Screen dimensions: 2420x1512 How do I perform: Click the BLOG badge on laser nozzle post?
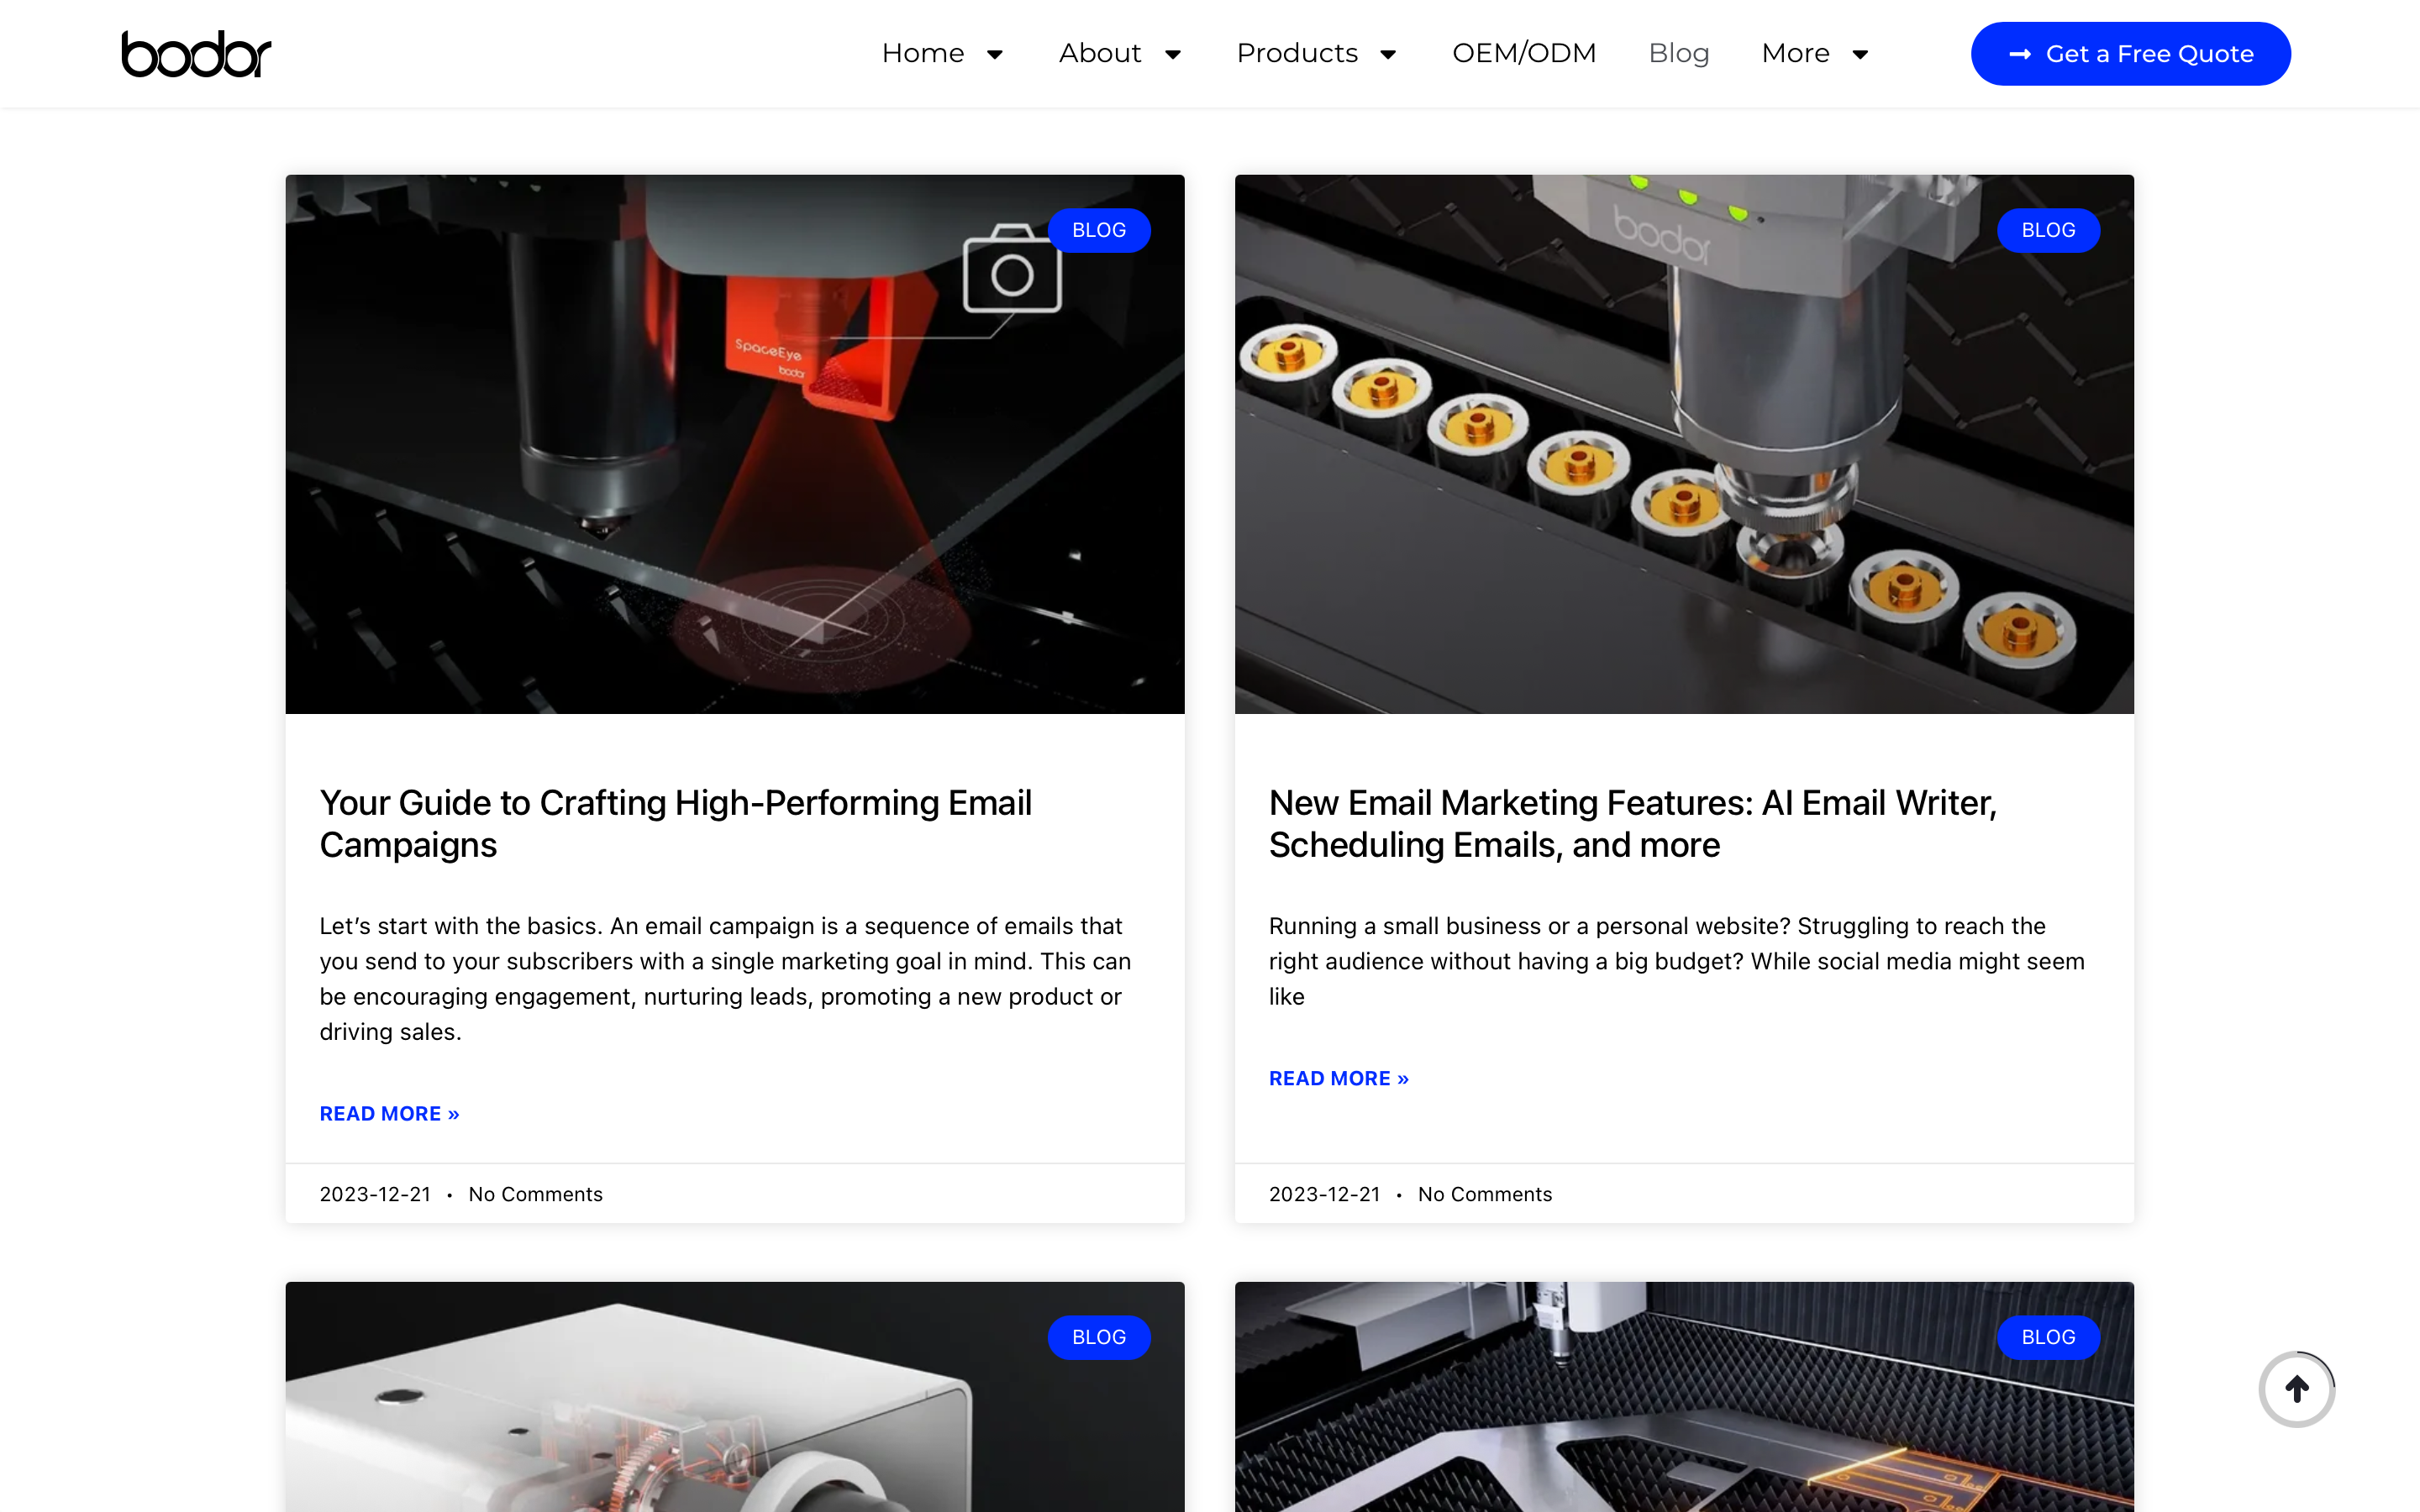click(2047, 230)
